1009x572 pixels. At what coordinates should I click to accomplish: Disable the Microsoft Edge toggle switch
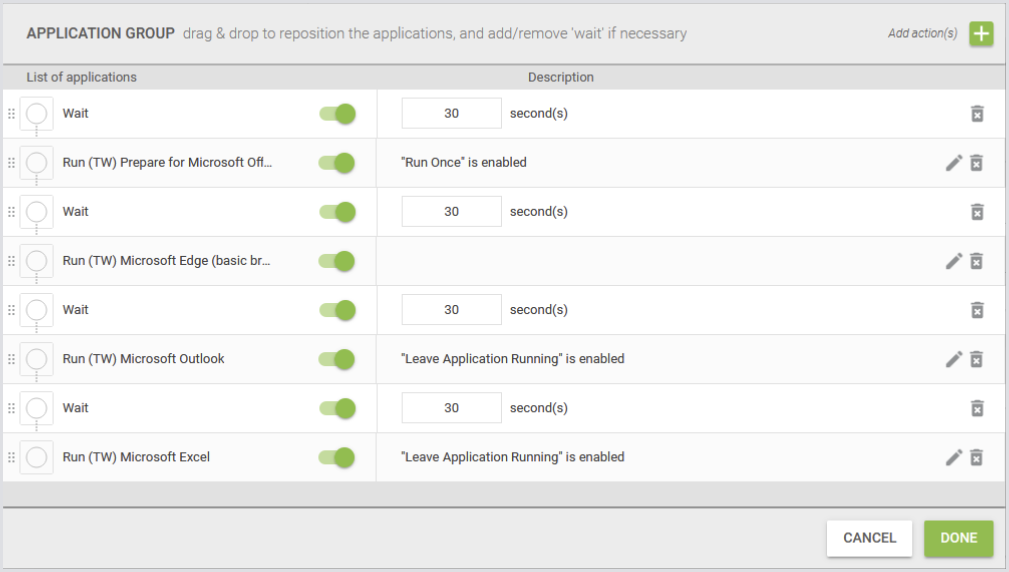click(x=338, y=261)
